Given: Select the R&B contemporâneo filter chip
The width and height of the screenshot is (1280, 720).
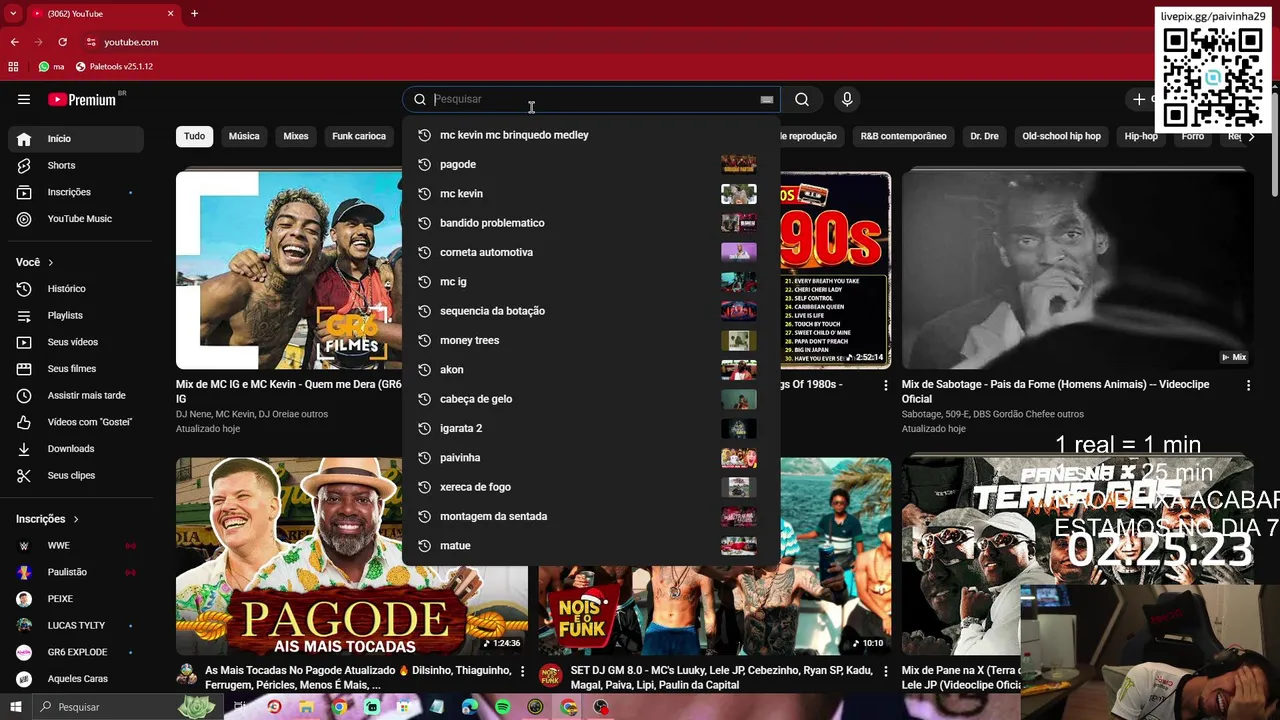Looking at the screenshot, I should [x=903, y=136].
